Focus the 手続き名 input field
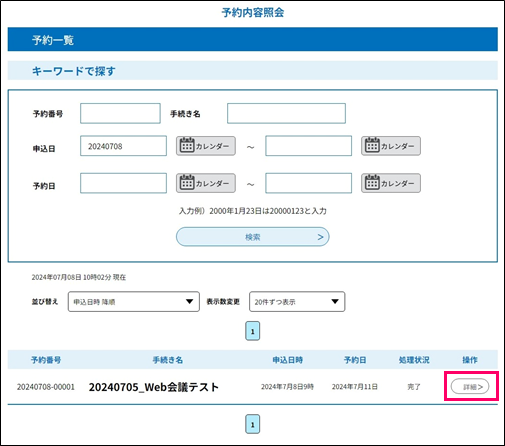The height and width of the screenshot is (446, 505). click(286, 113)
